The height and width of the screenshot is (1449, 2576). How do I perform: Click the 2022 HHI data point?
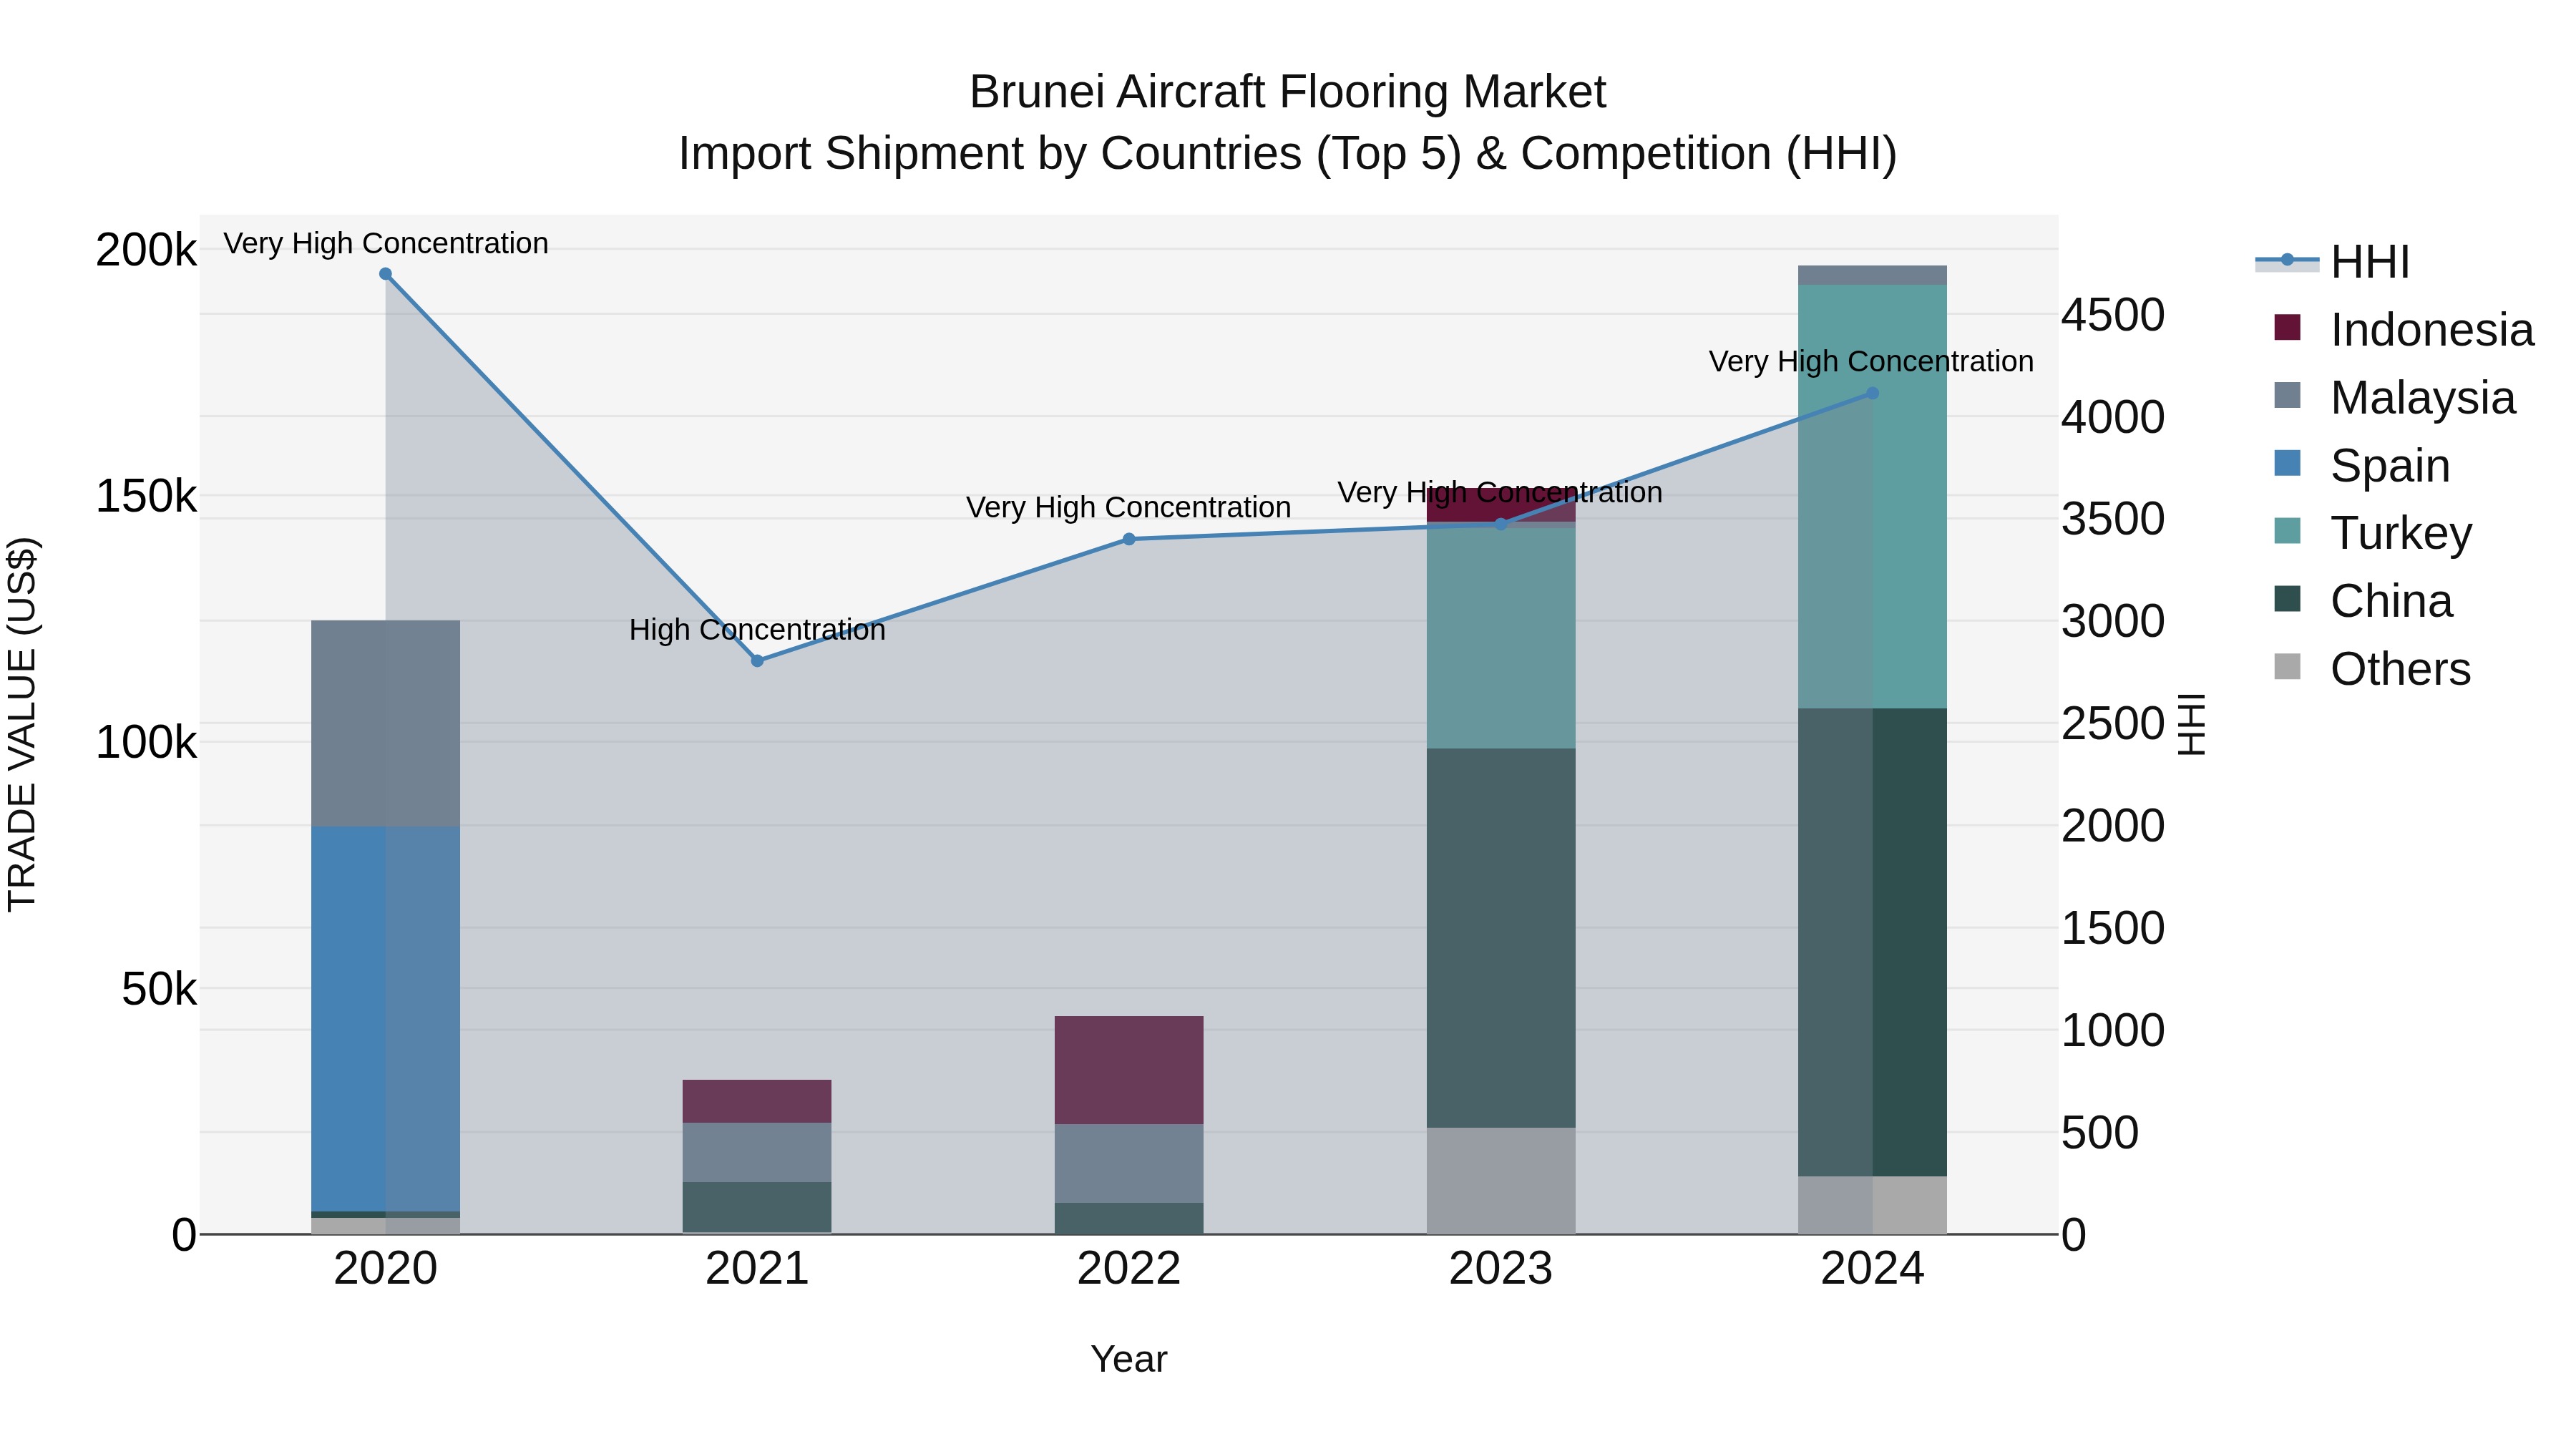pos(1129,539)
